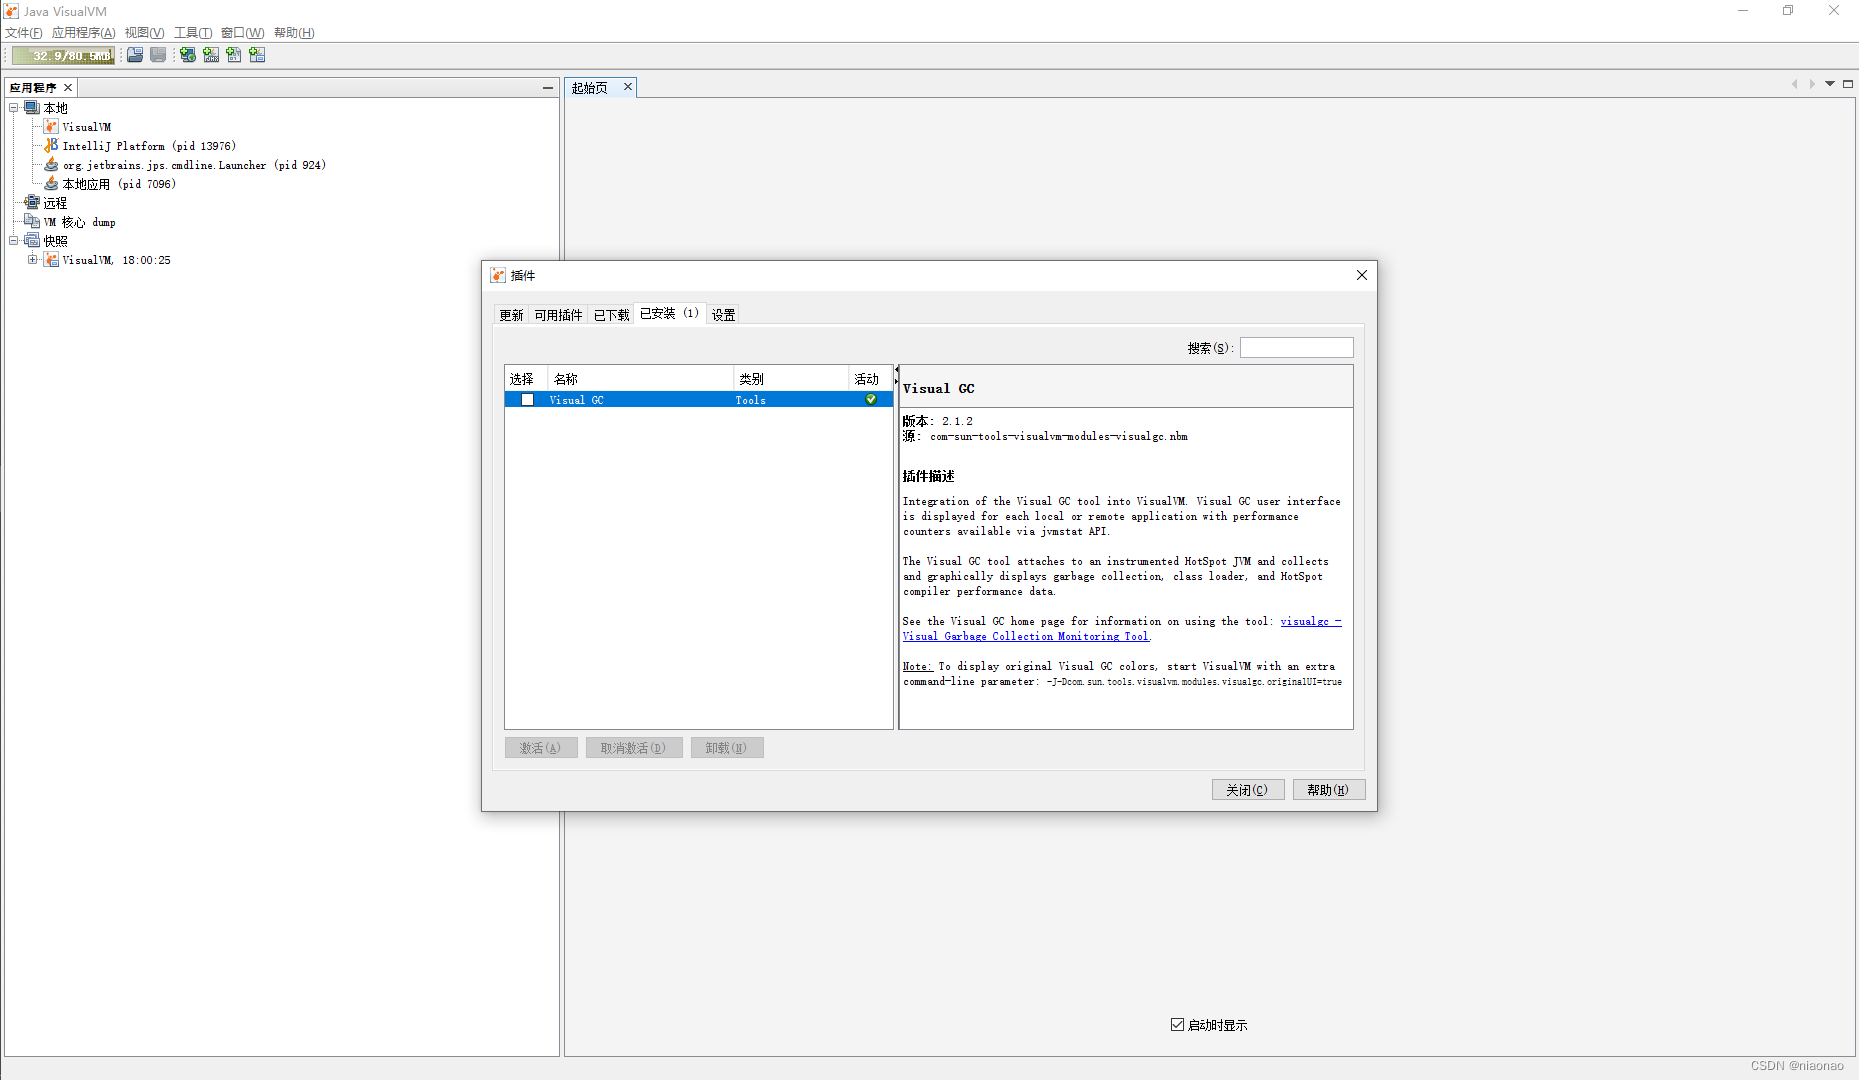
Task: Select org.jetbrains.jps.cmdline.Launcher (pid 924)
Action: pos(195,165)
